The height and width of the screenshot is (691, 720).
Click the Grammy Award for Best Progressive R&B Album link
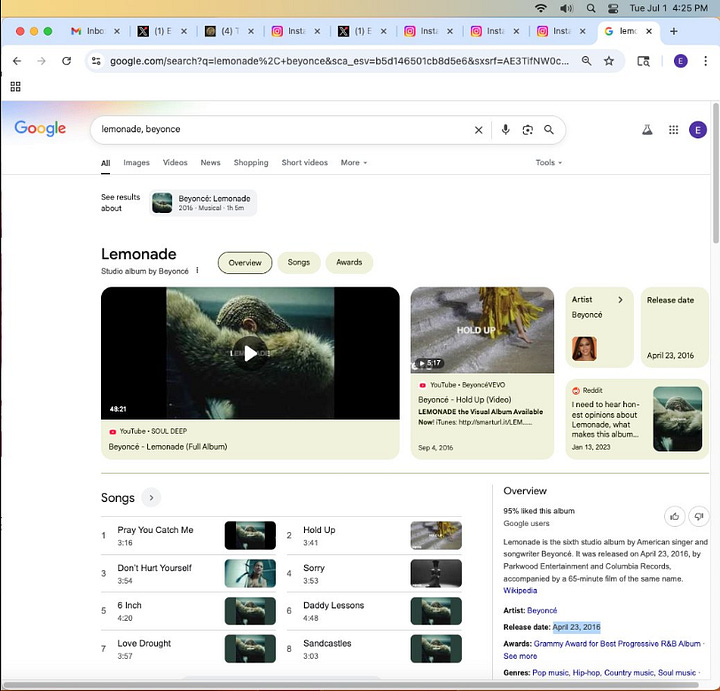617,644
